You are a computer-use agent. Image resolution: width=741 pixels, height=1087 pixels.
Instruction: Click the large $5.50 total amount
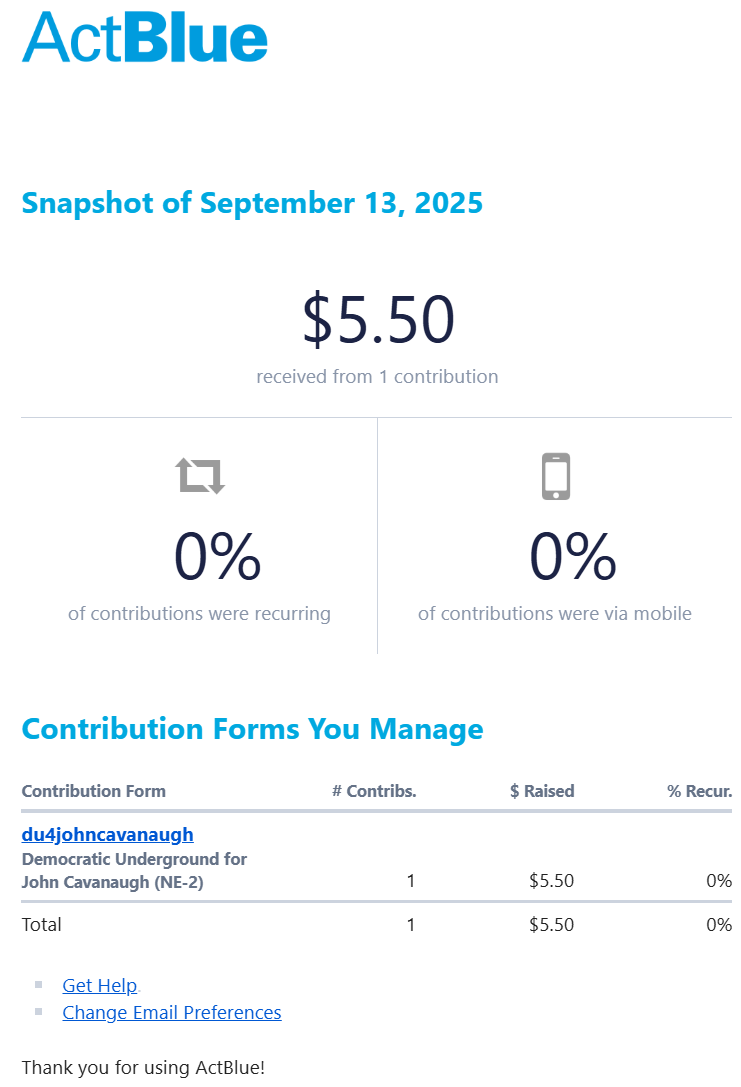pyautogui.click(x=378, y=320)
